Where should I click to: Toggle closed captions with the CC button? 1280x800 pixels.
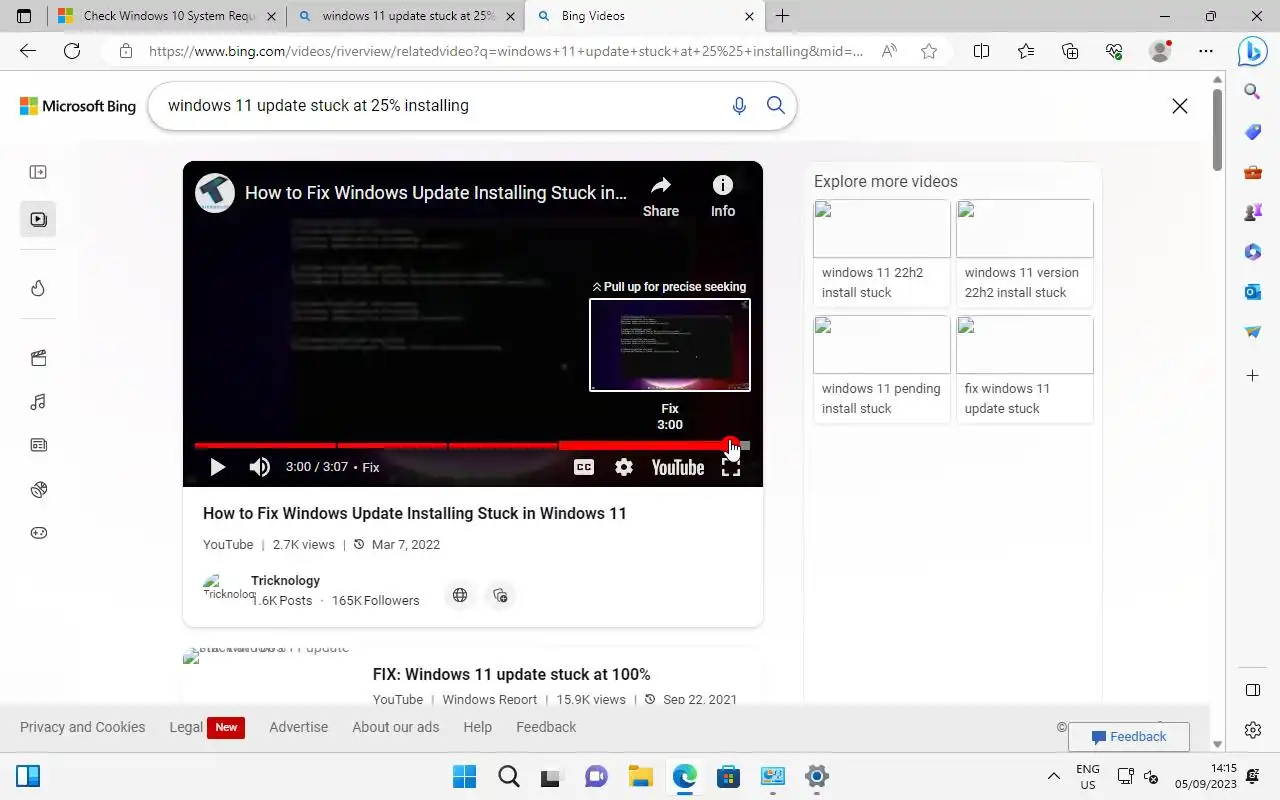click(584, 467)
